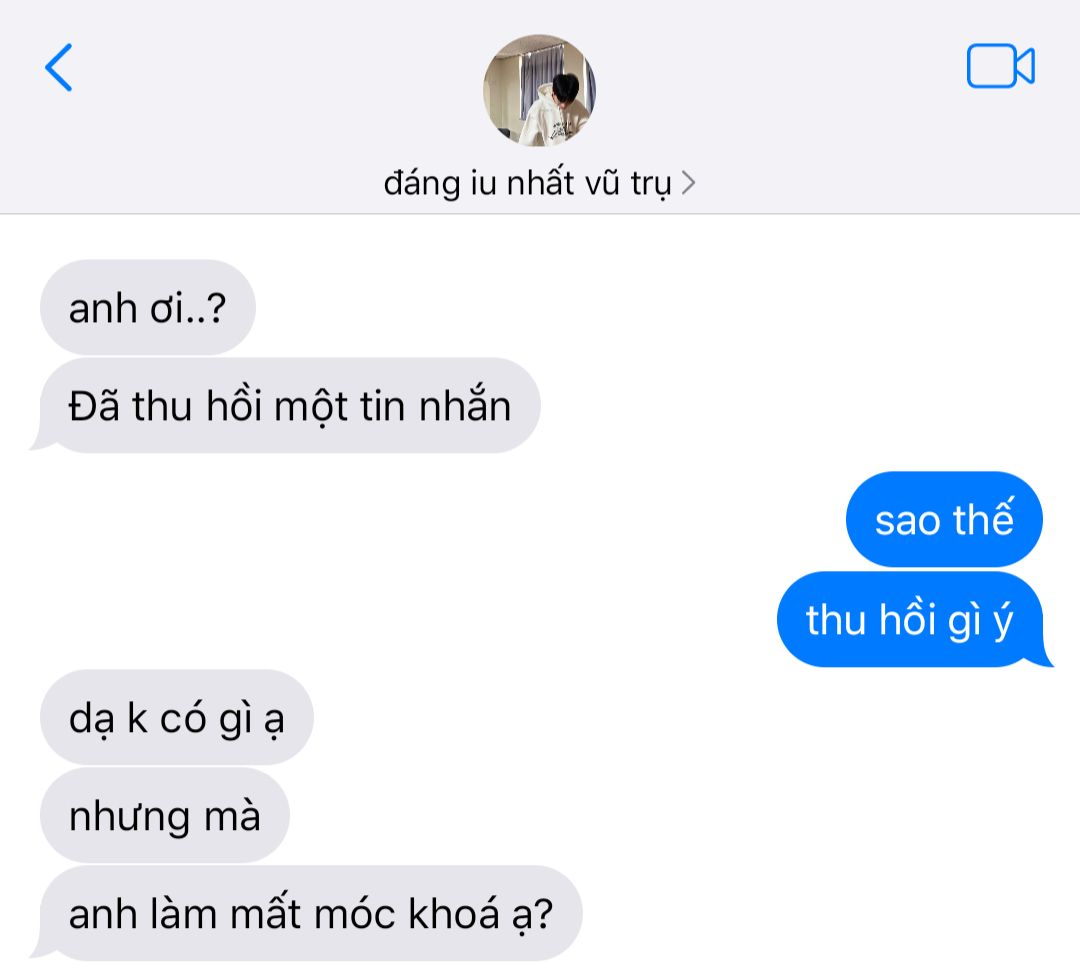1080x975 pixels.
Task: Open contact name 'đáng iu nhất vũ trụ'
Action: [x=527, y=183]
